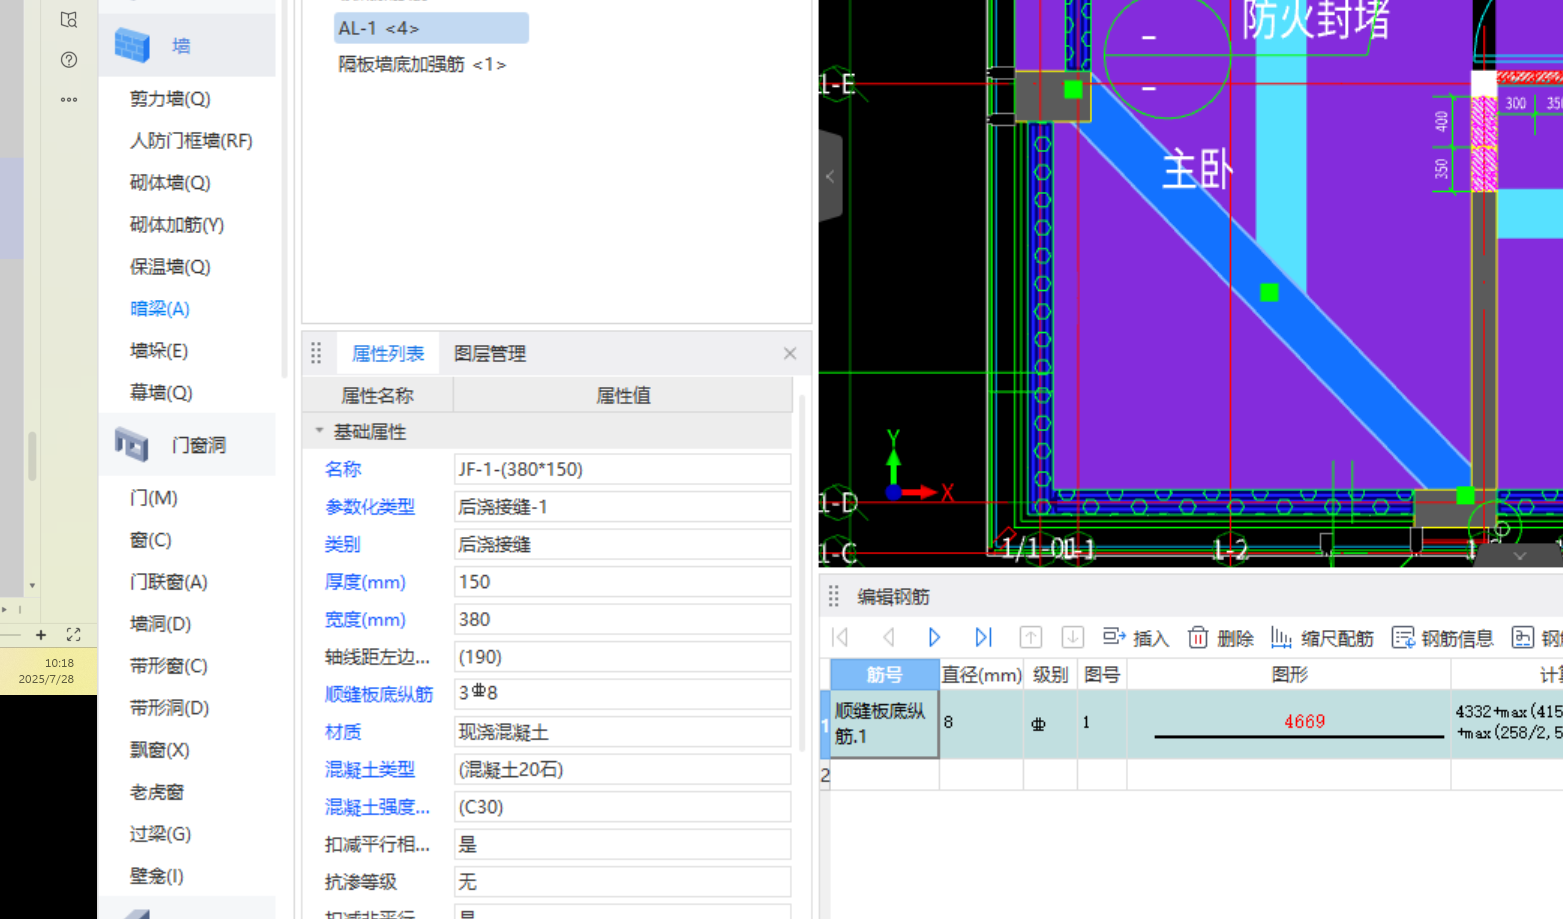1563x919 pixels.
Task: Edit the 宽度(mm) value 380
Action: pyautogui.click(x=622, y=619)
